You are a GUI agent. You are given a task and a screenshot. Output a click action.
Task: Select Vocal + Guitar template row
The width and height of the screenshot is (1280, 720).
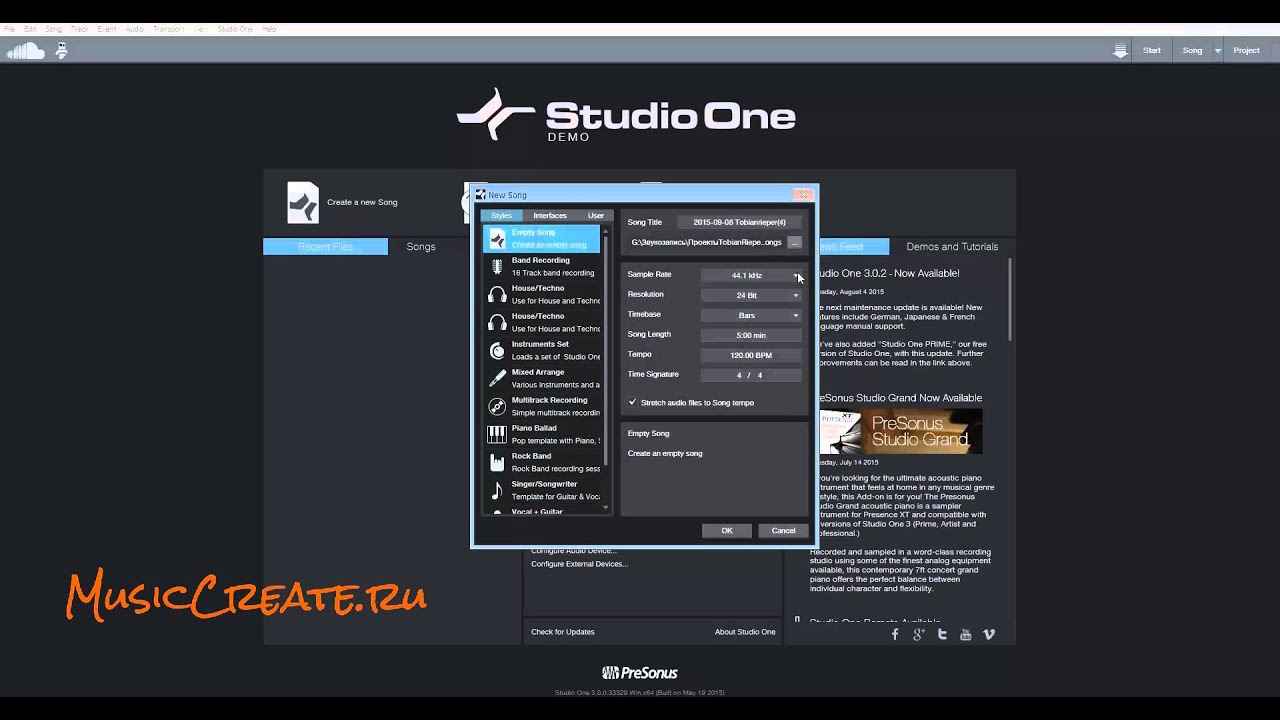tap(542, 512)
